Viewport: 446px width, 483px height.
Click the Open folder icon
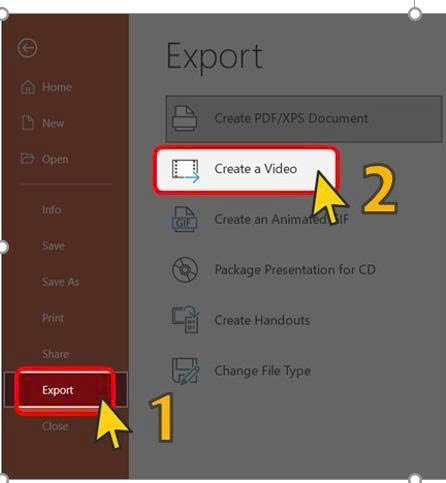tap(27, 158)
